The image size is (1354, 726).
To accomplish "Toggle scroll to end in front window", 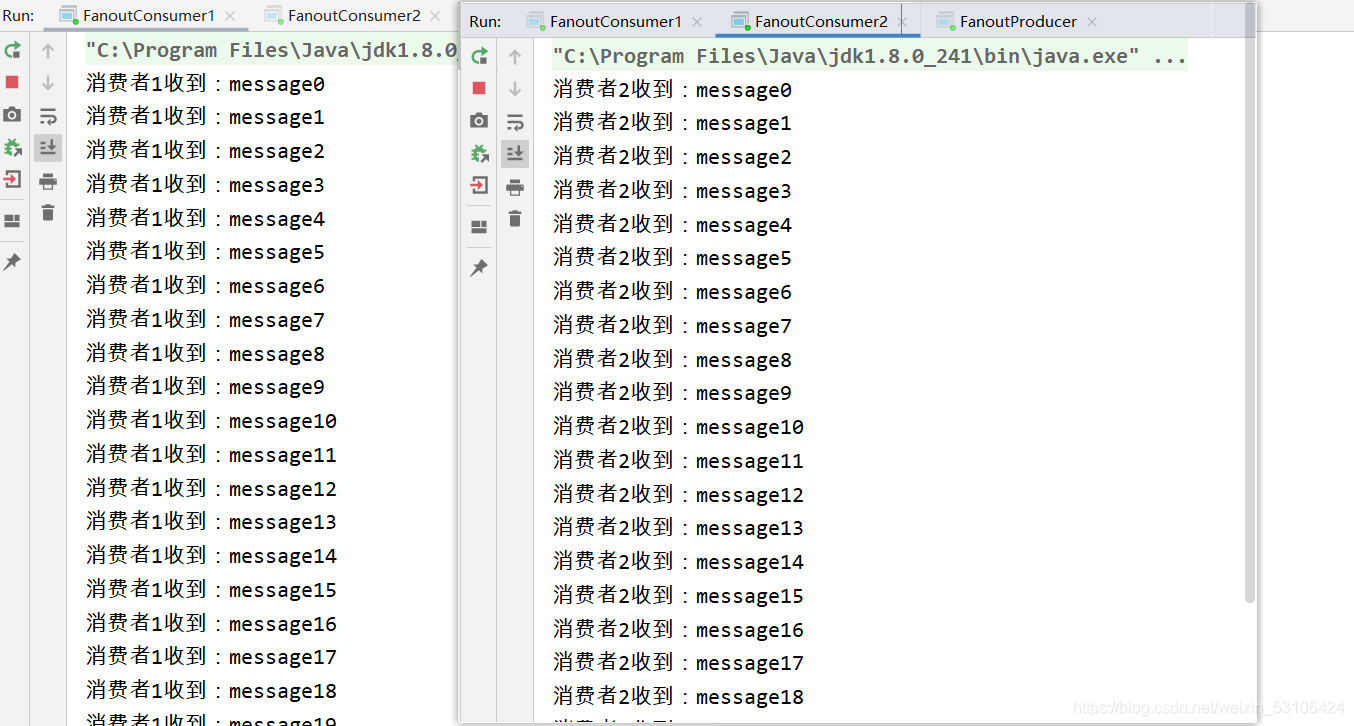I will tap(515, 154).
